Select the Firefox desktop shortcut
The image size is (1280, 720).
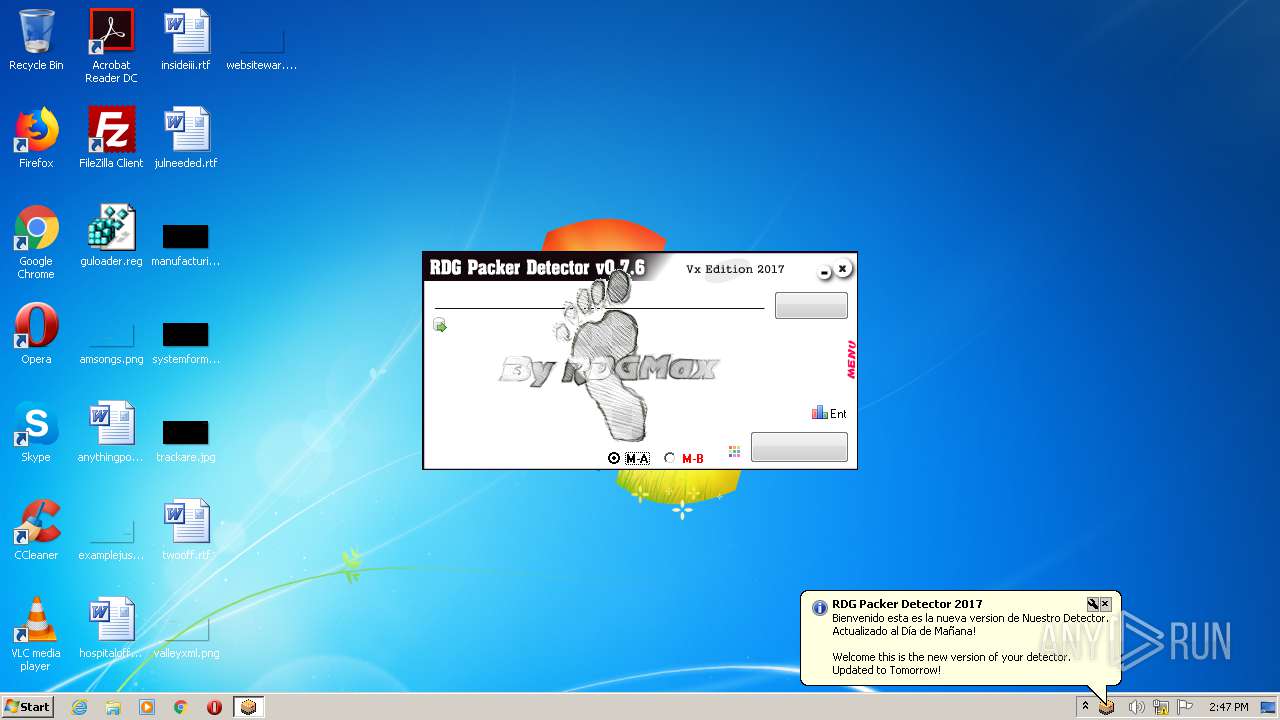[x=36, y=138]
